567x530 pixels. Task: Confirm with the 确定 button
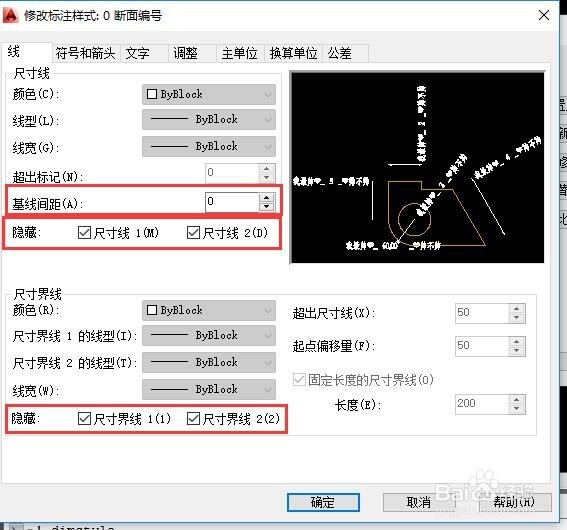point(323,503)
